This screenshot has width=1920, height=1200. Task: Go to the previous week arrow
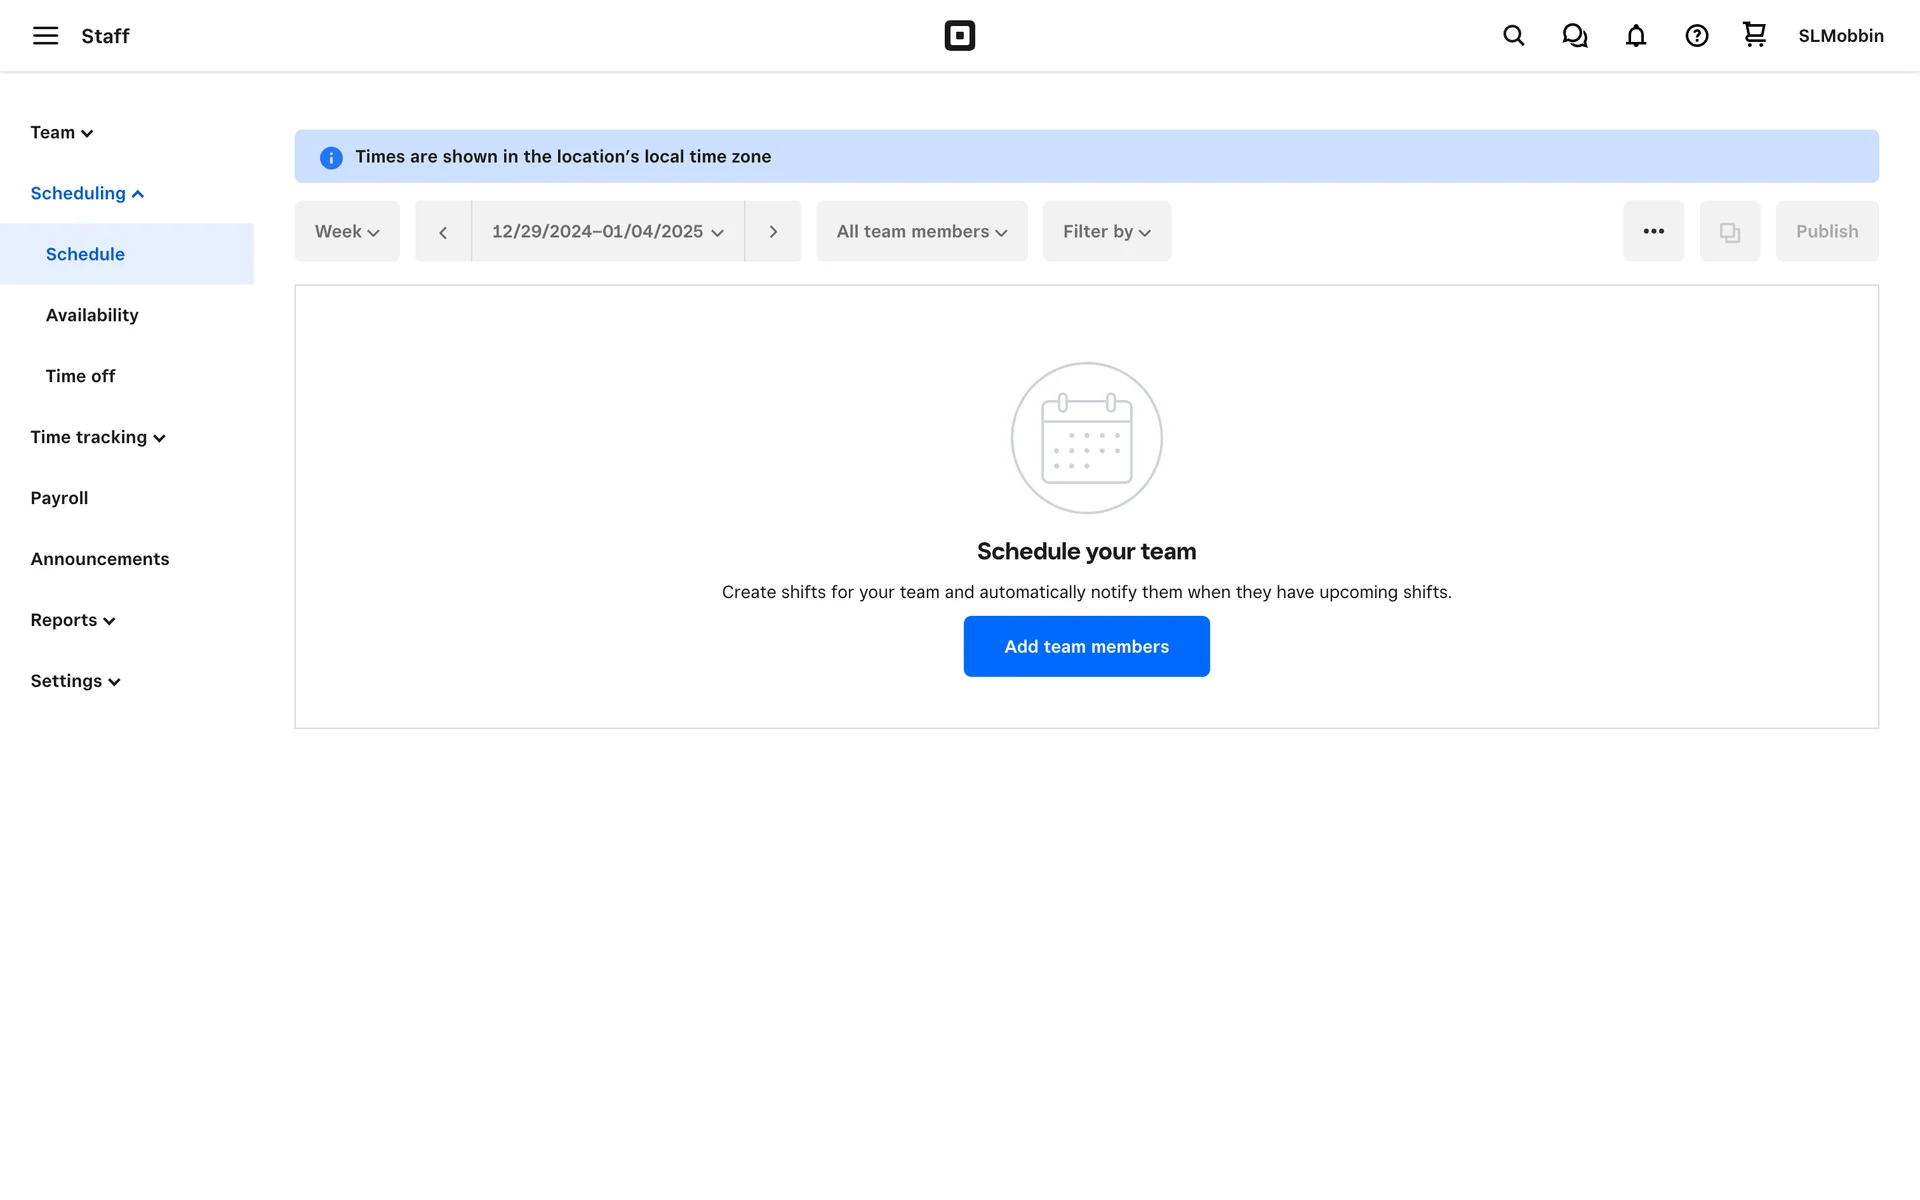[x=443, y=232]
